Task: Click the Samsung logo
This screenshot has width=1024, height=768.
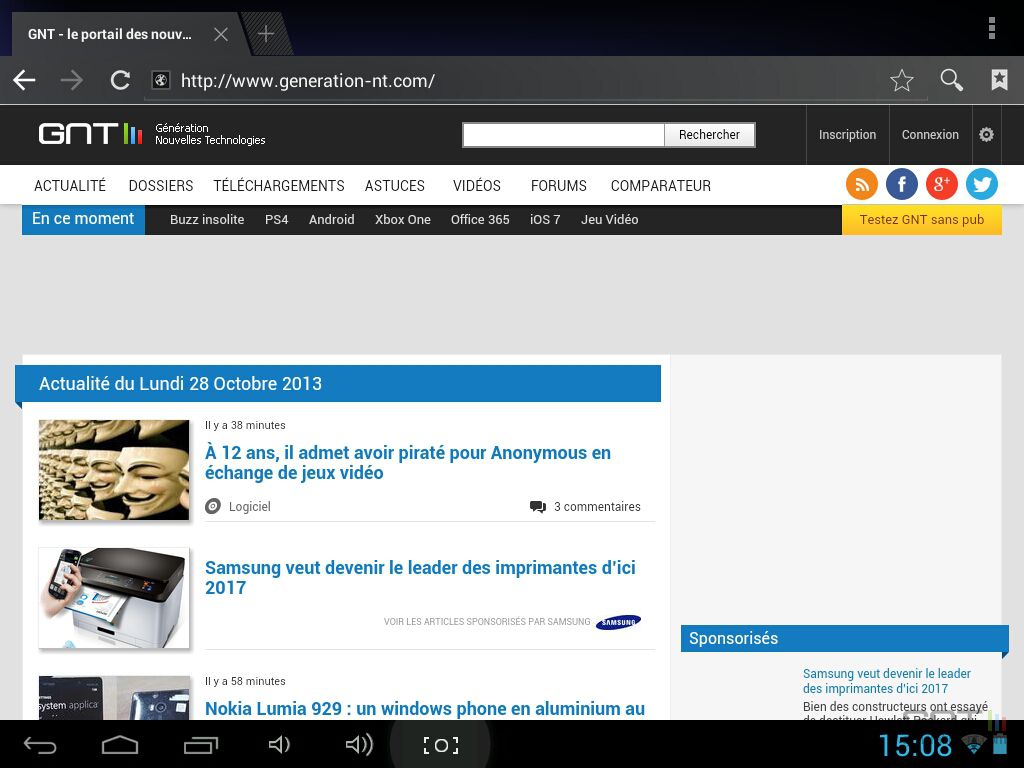Action: tap(618, 622)
